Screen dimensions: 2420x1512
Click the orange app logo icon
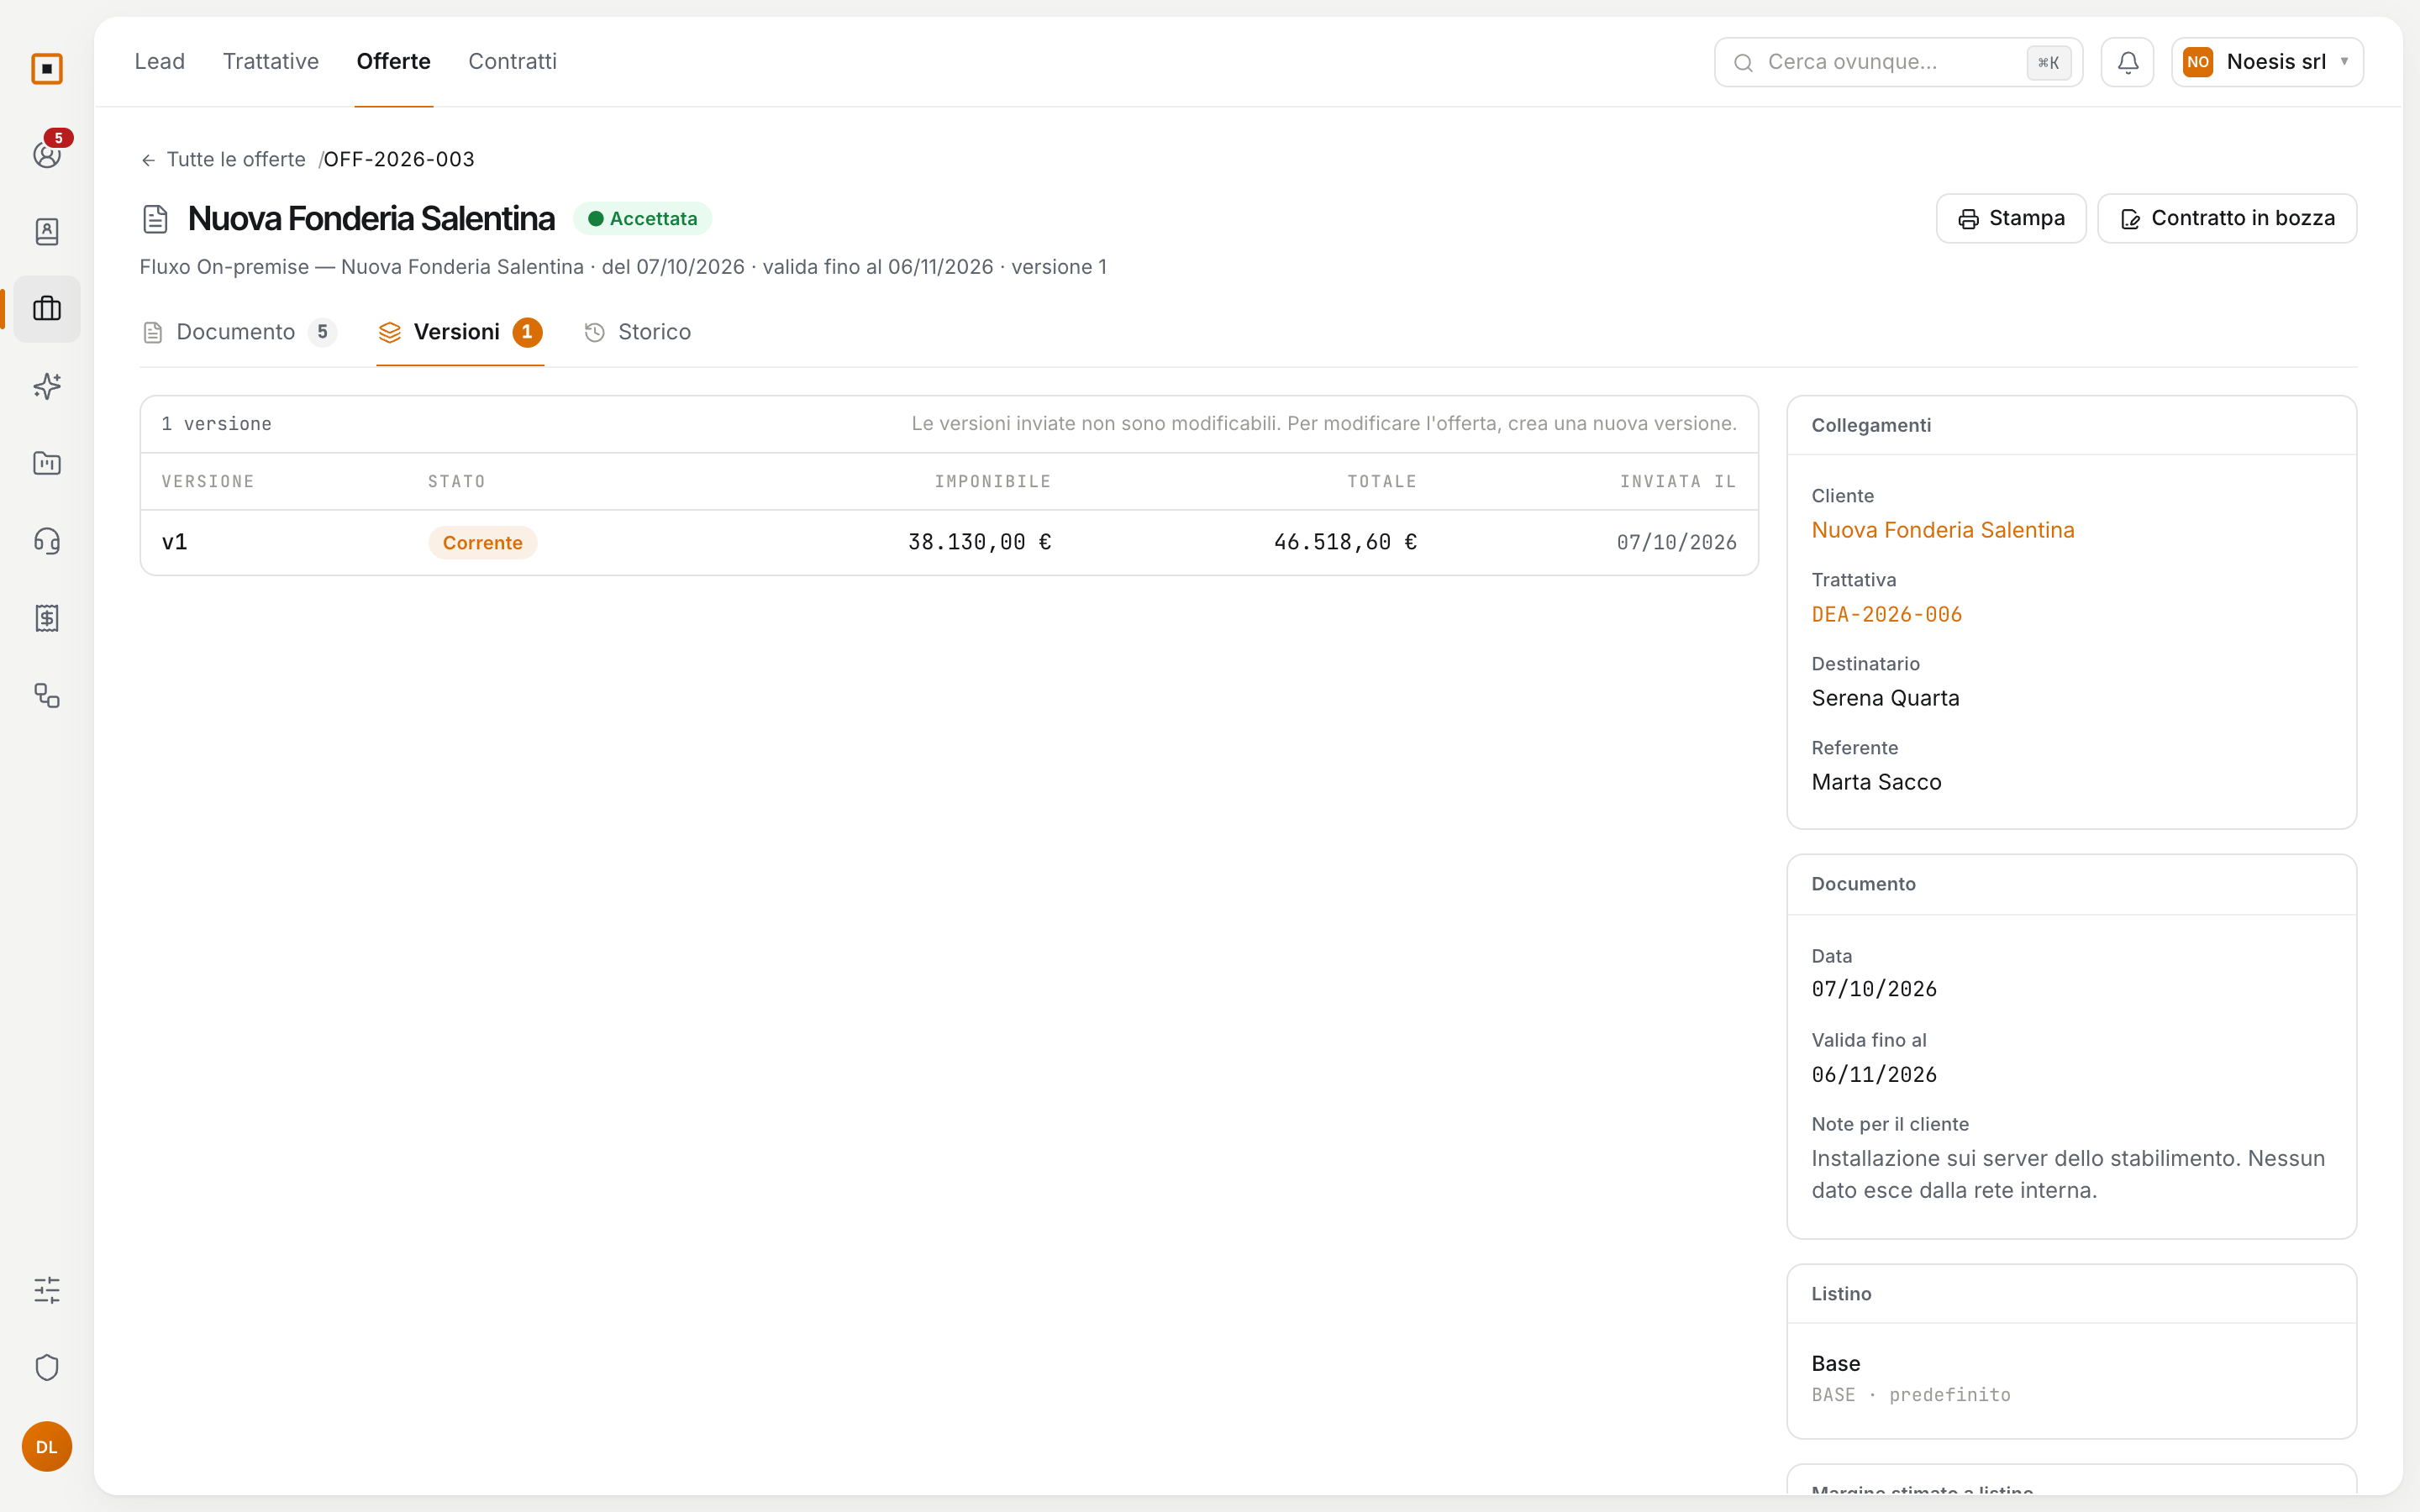tap(47, 69)
